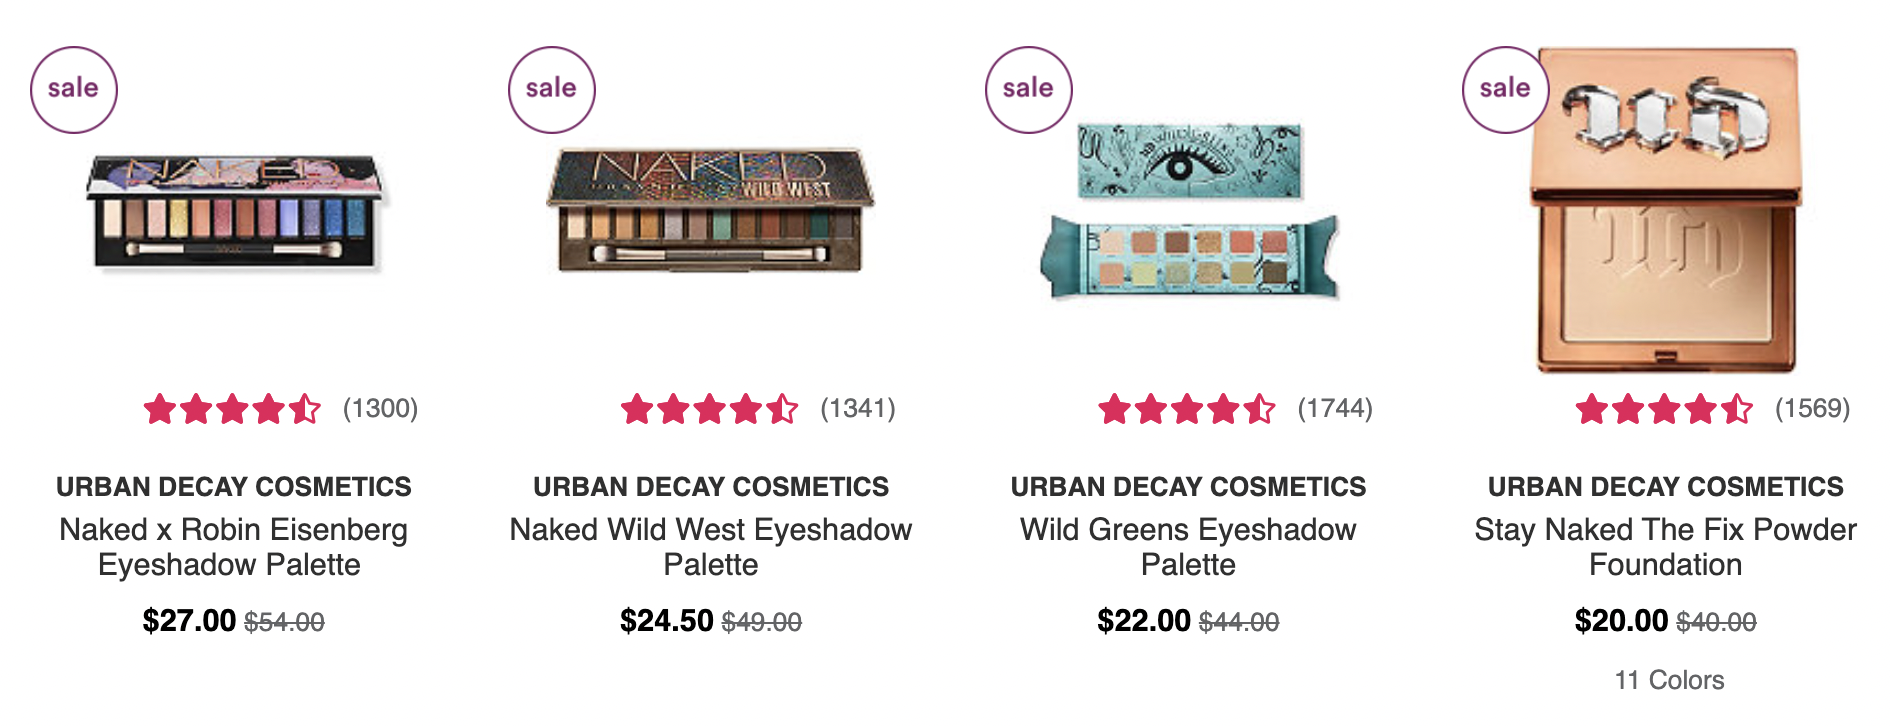Click star rating of Wild Greens palette
1890x726 pixels.
(x=1186, y=409)
